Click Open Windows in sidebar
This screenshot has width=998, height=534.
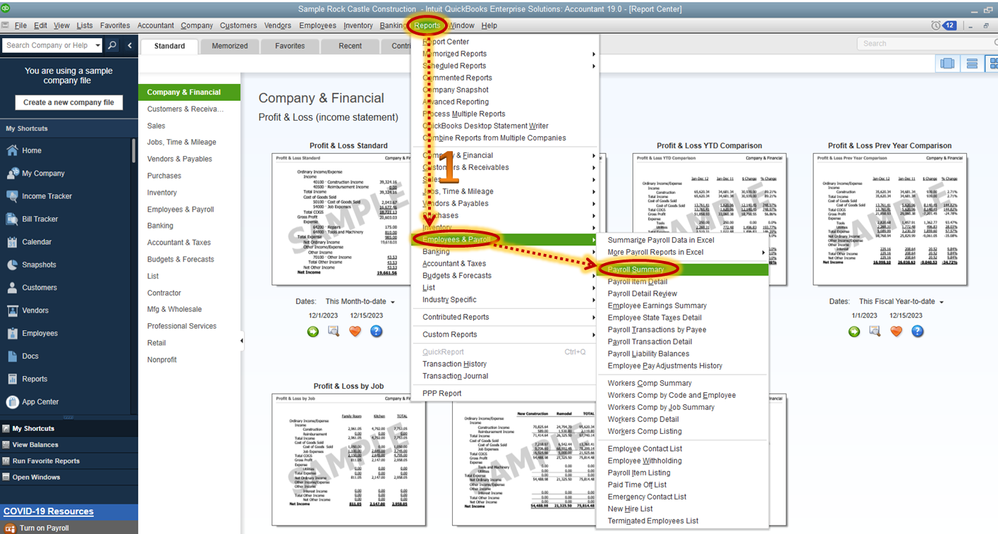36,477
